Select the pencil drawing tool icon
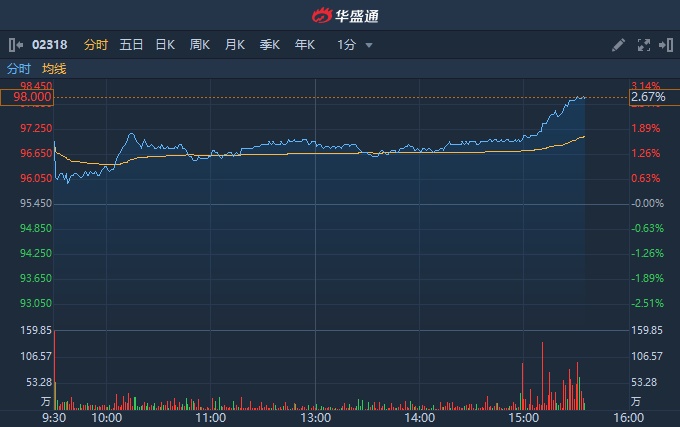The width and height of the screenshot is (680, 427). [619, 45]
